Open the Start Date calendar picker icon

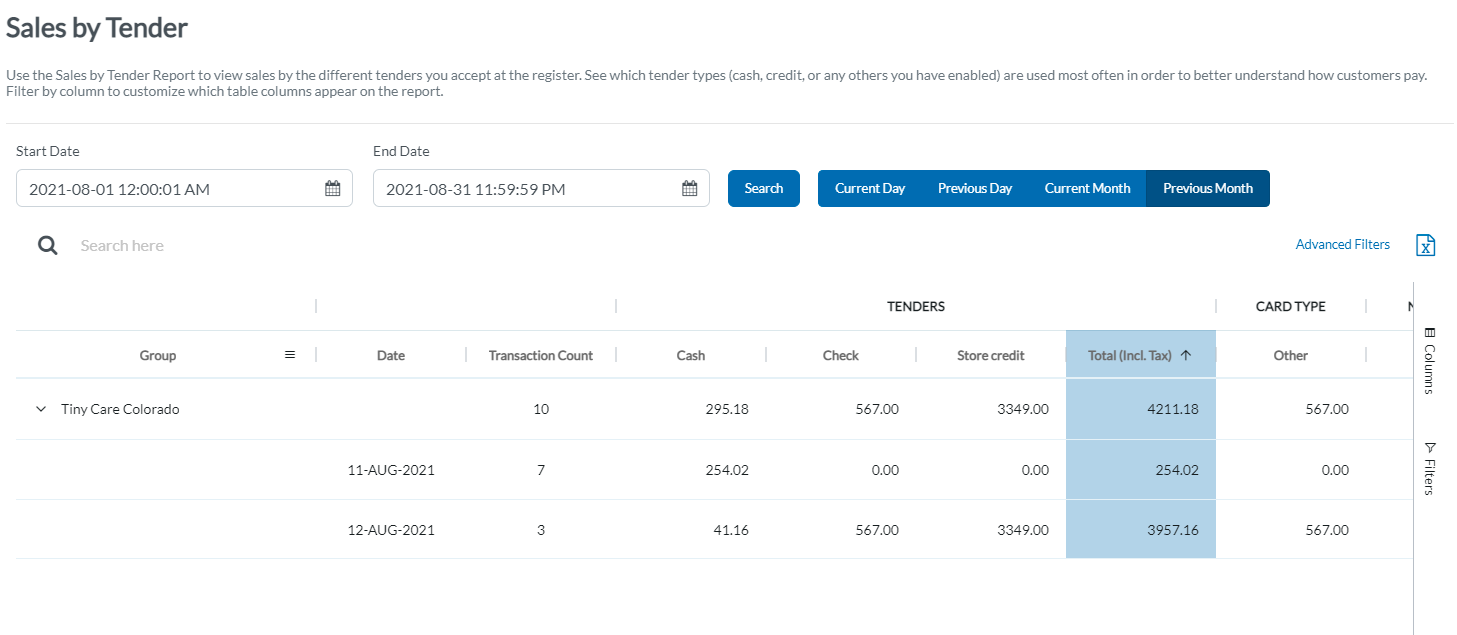click(x=333, y=188)
